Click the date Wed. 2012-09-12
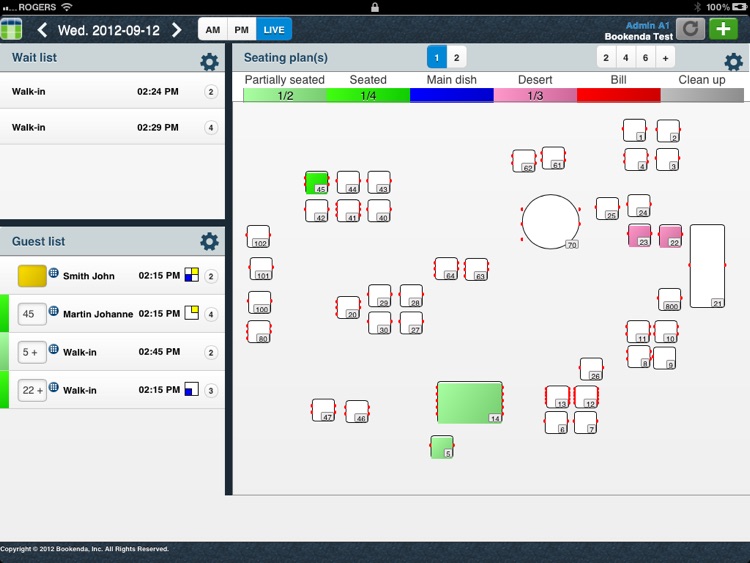750x563 pixels. [x=109, y=30]
